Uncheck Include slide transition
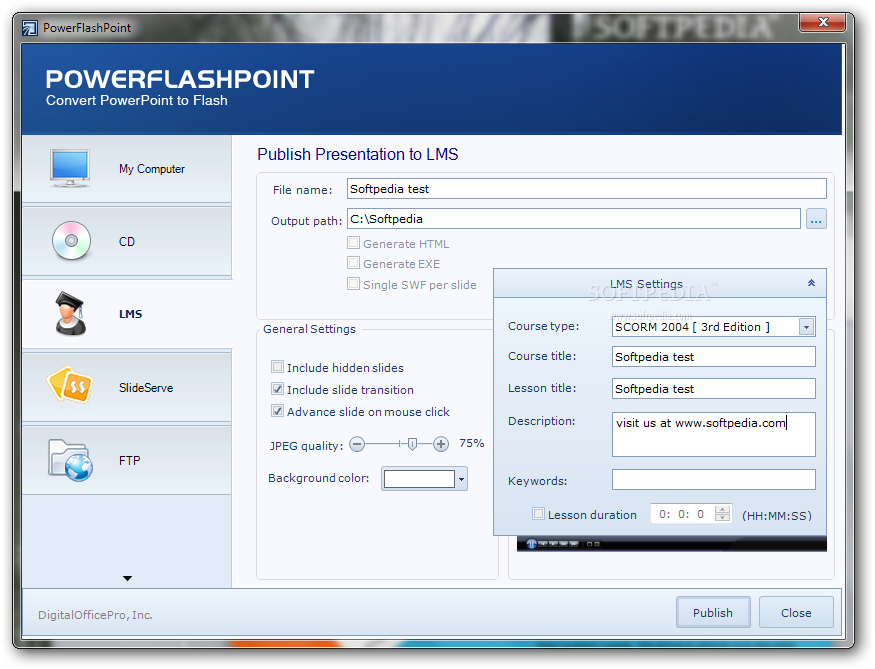 (x=277, y=389)
